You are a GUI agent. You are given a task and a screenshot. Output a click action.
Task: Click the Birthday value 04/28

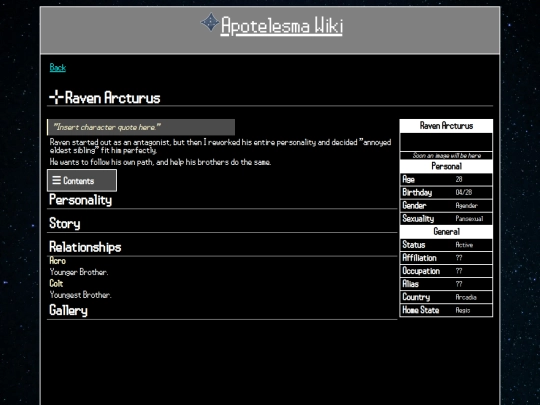[464, 192]
